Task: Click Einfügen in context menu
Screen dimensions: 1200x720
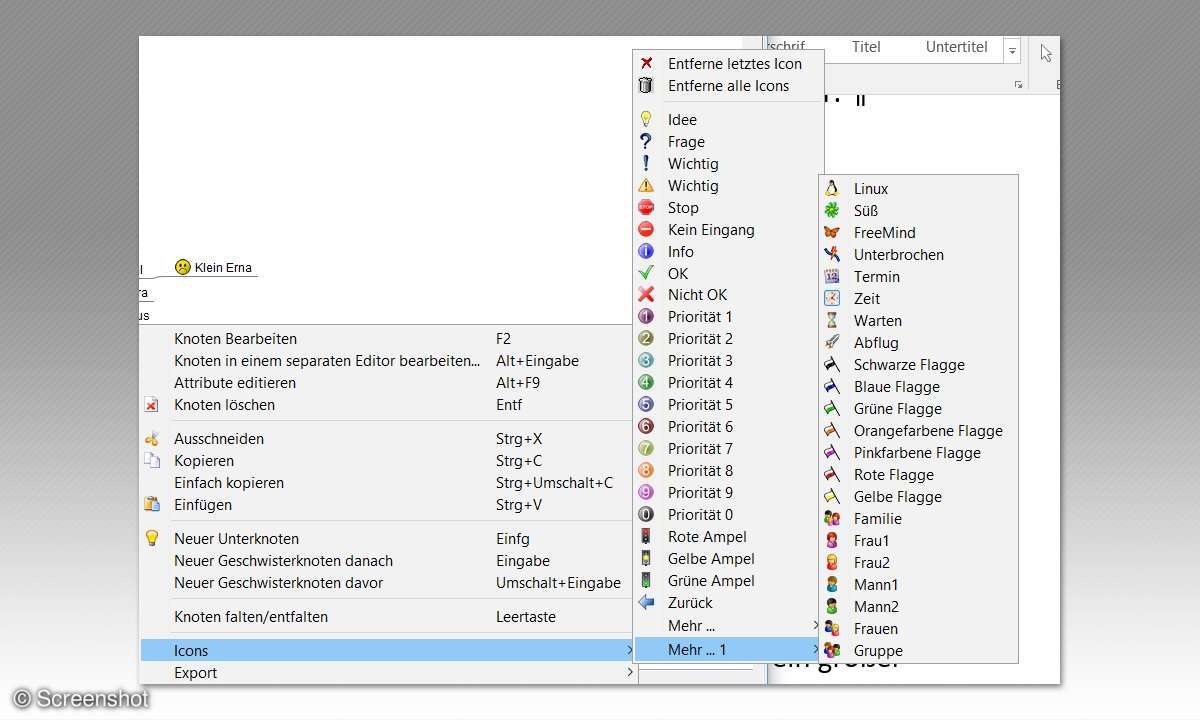Action: click(x=388, y=504)
